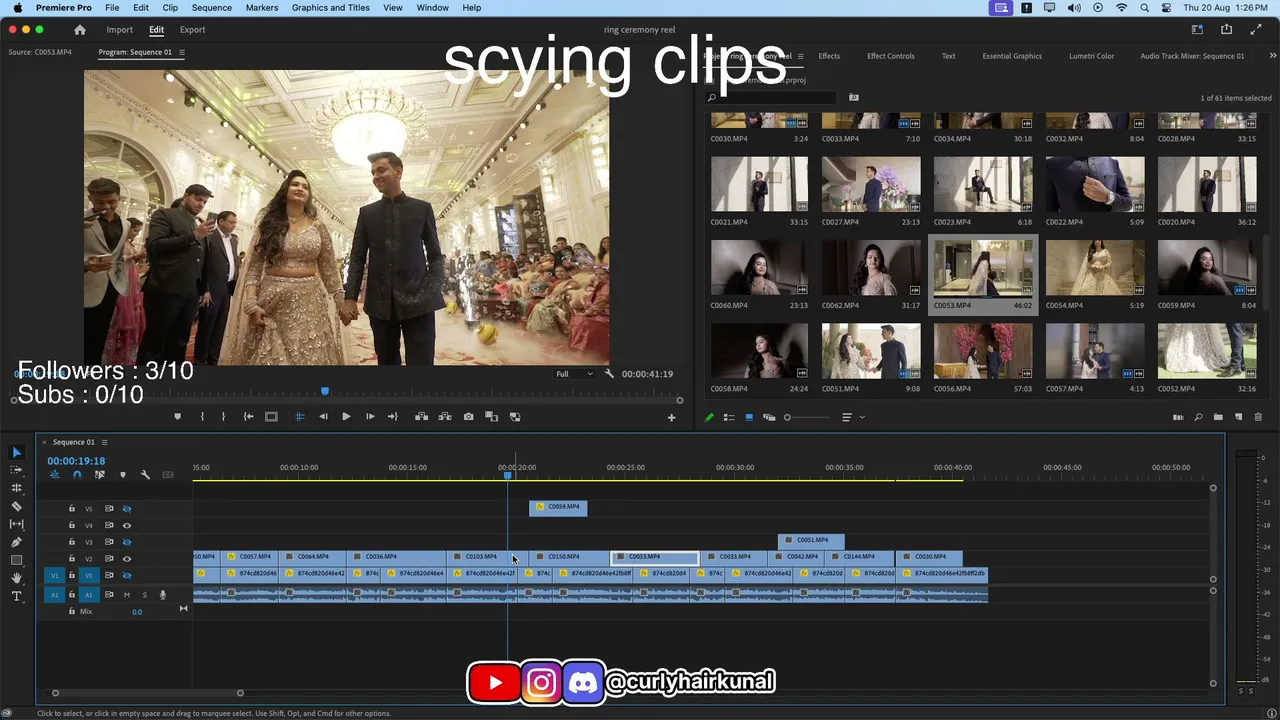Screen dimensions: 1280x720
Task: Open program monitor settings wrench
Action: pyautogui.click(x=609, y=374)
